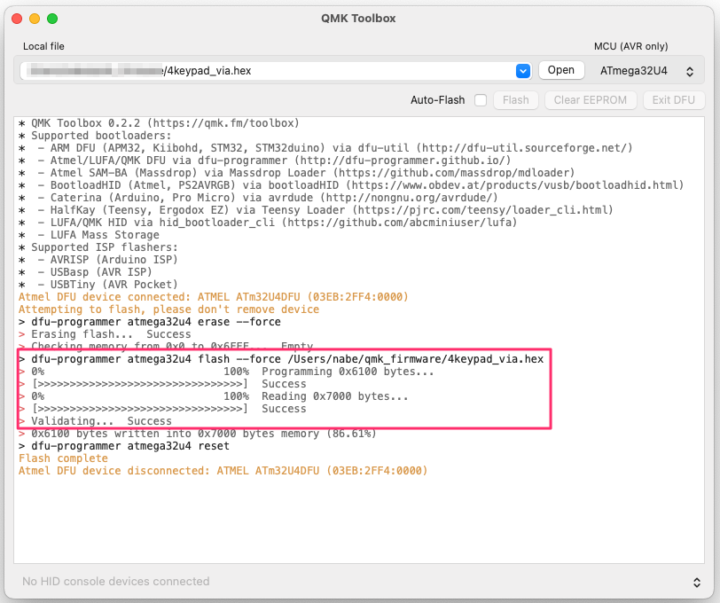Viewport: 720px width, 603px height.
Task: Click the red close window button
Action: point(15,18)
